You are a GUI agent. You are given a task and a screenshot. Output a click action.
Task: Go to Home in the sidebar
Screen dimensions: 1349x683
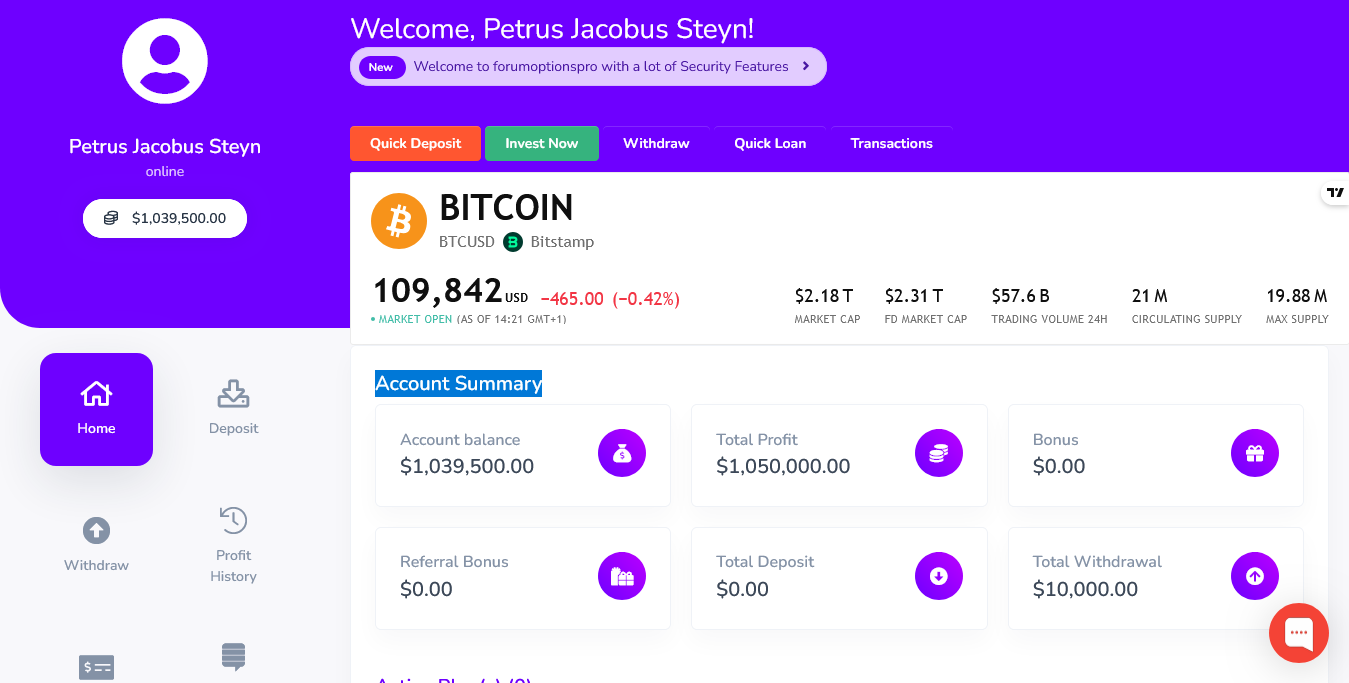point(96,409)
